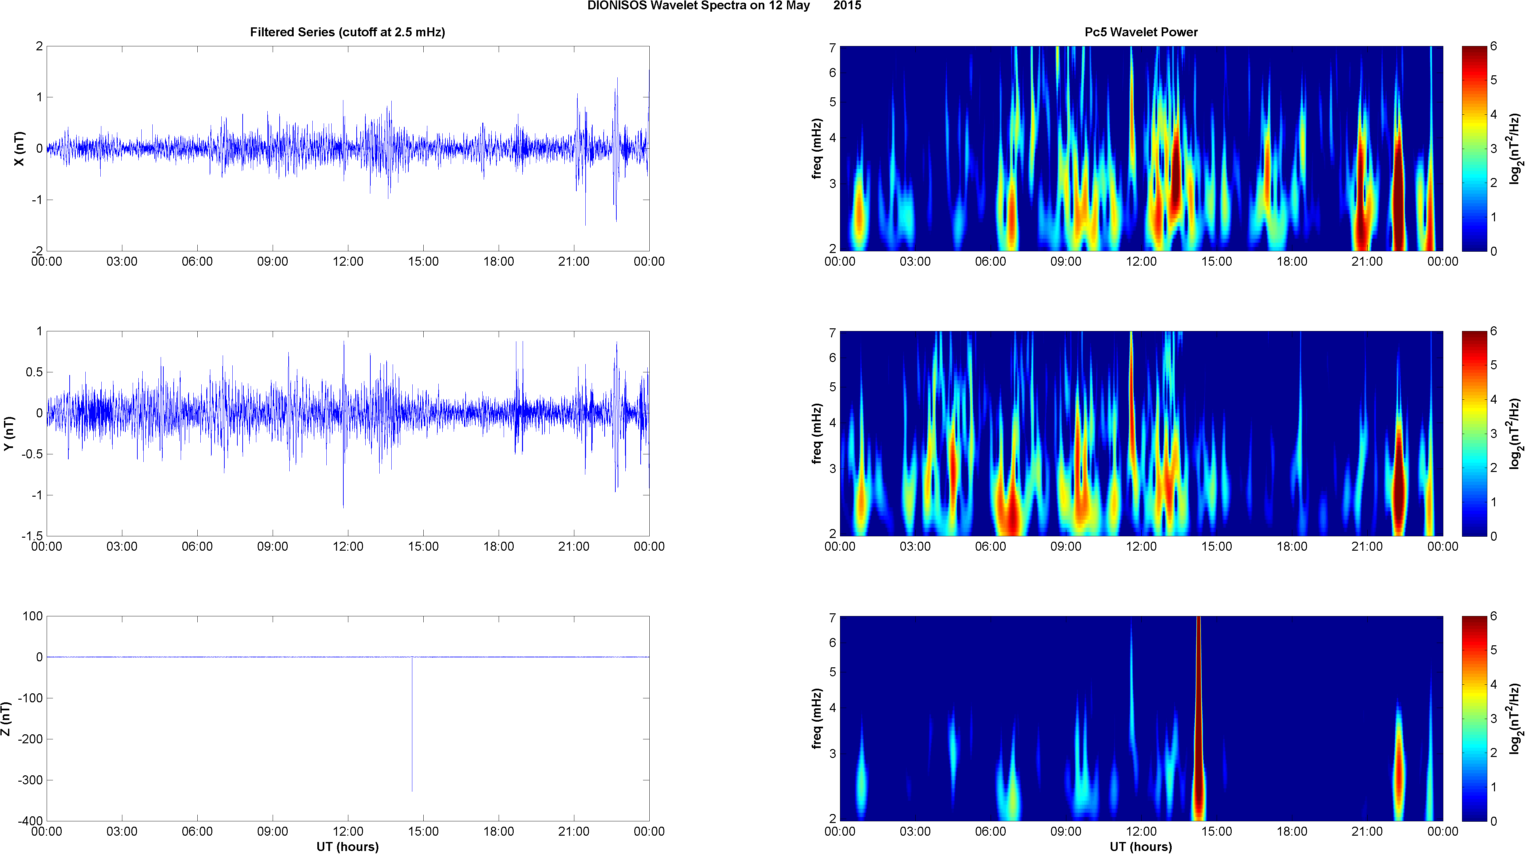Click the 'Filtered Series (cutoff at 2.5 mHz)' heading
This screenshot has height=854, width=1525.
click(x=347, y=32)
